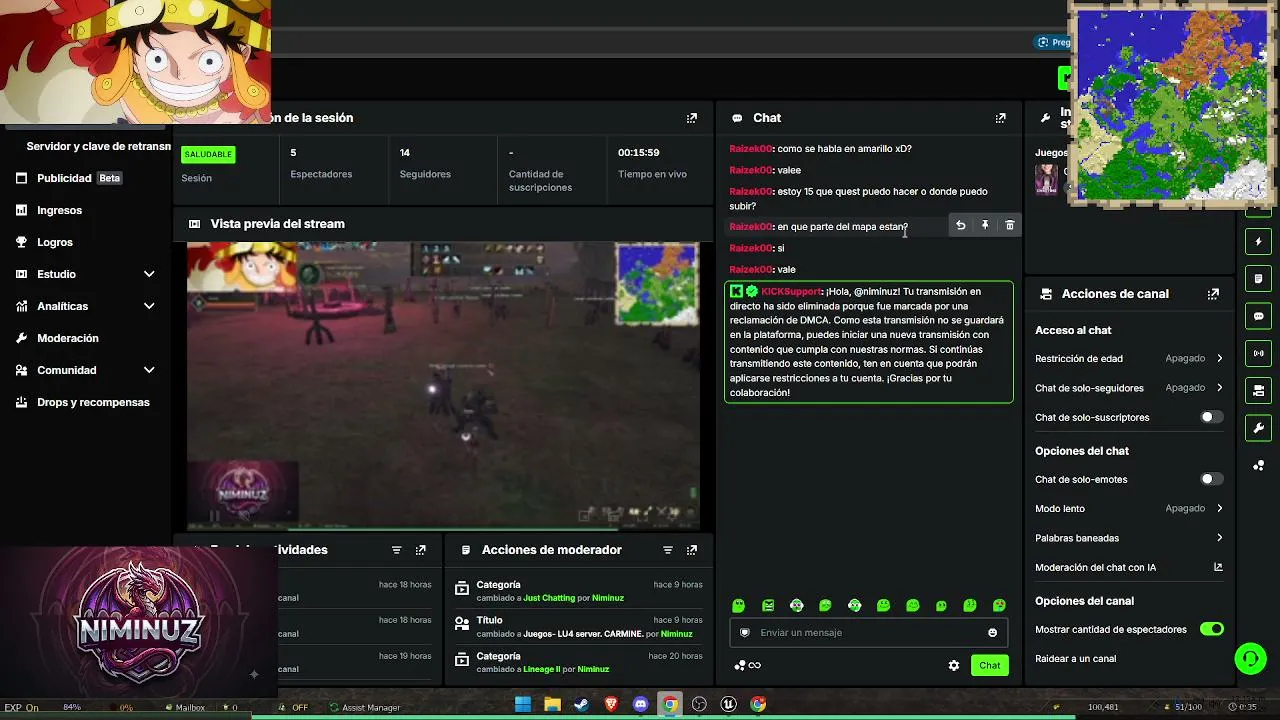Screen dimensions: 1280x720
Task: Click Raidear a un canal
Action: coord(1075,659)
